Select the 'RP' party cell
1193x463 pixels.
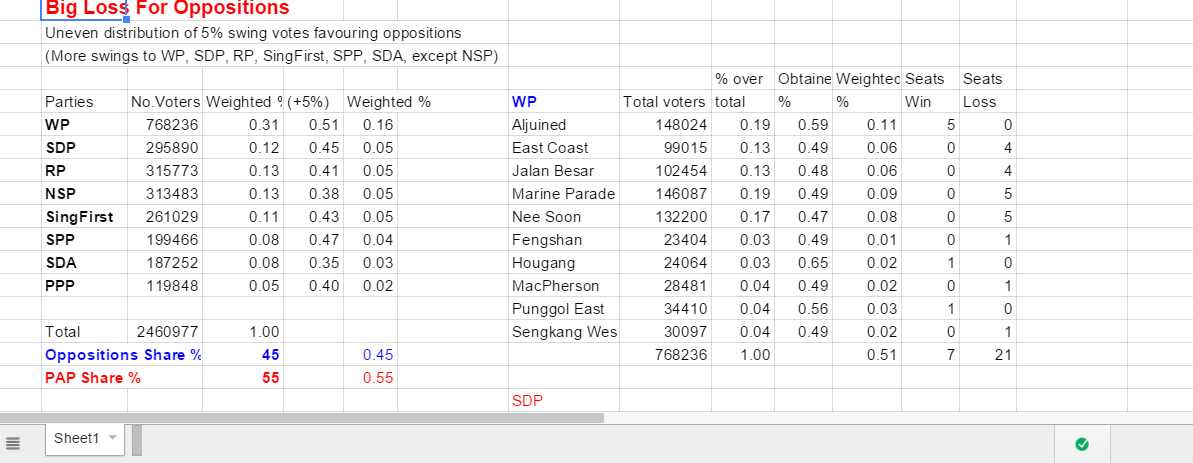[x=84, y=170]
